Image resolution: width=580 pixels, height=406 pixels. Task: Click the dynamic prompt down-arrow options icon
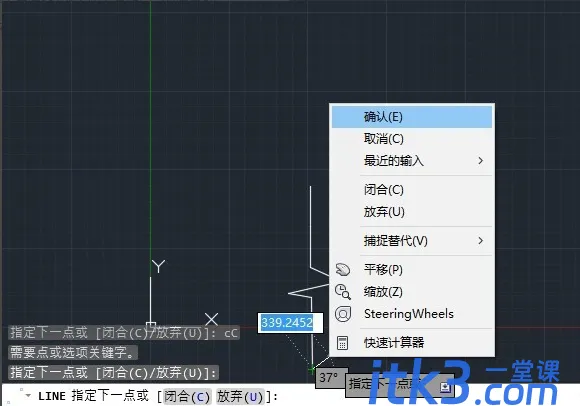click(x=445, y=387)
